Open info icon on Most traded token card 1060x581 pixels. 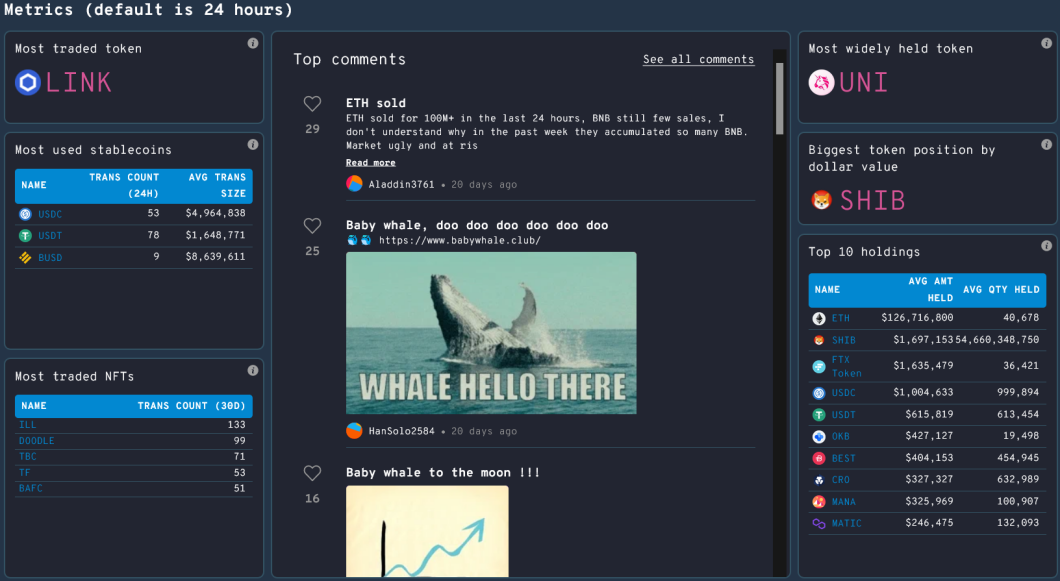click(x=253, y=43)
